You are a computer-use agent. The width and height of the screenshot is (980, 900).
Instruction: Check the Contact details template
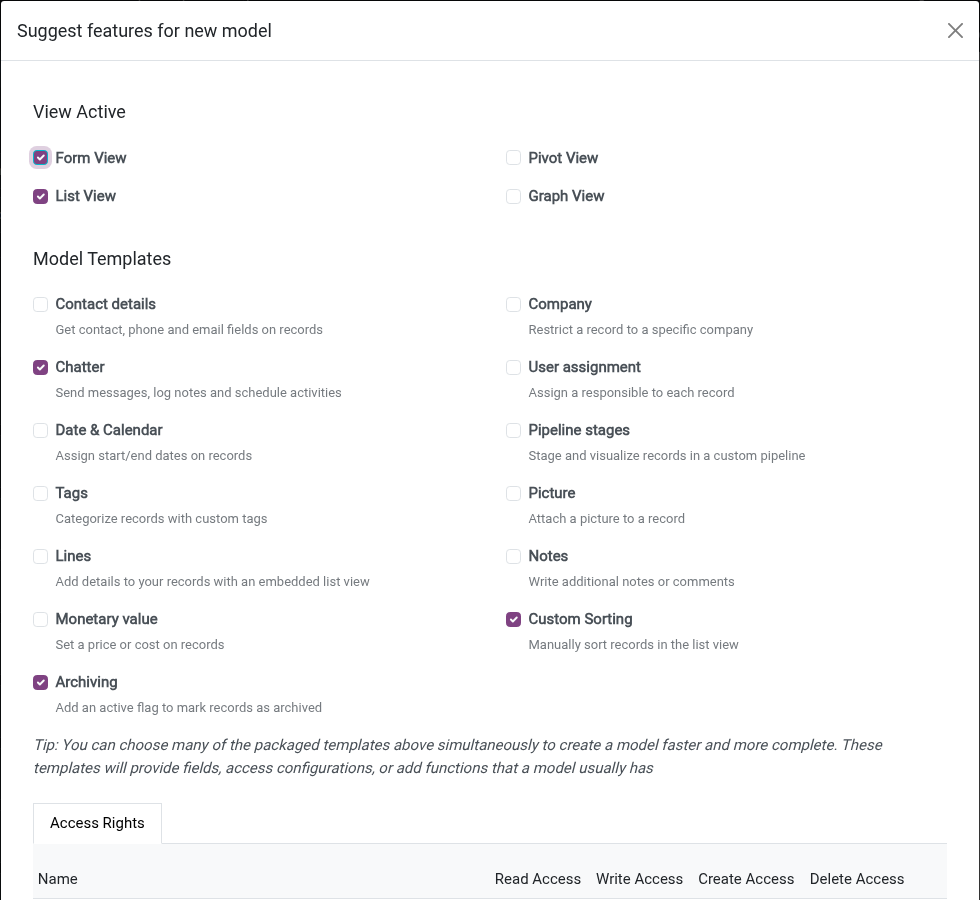point(41,304)
